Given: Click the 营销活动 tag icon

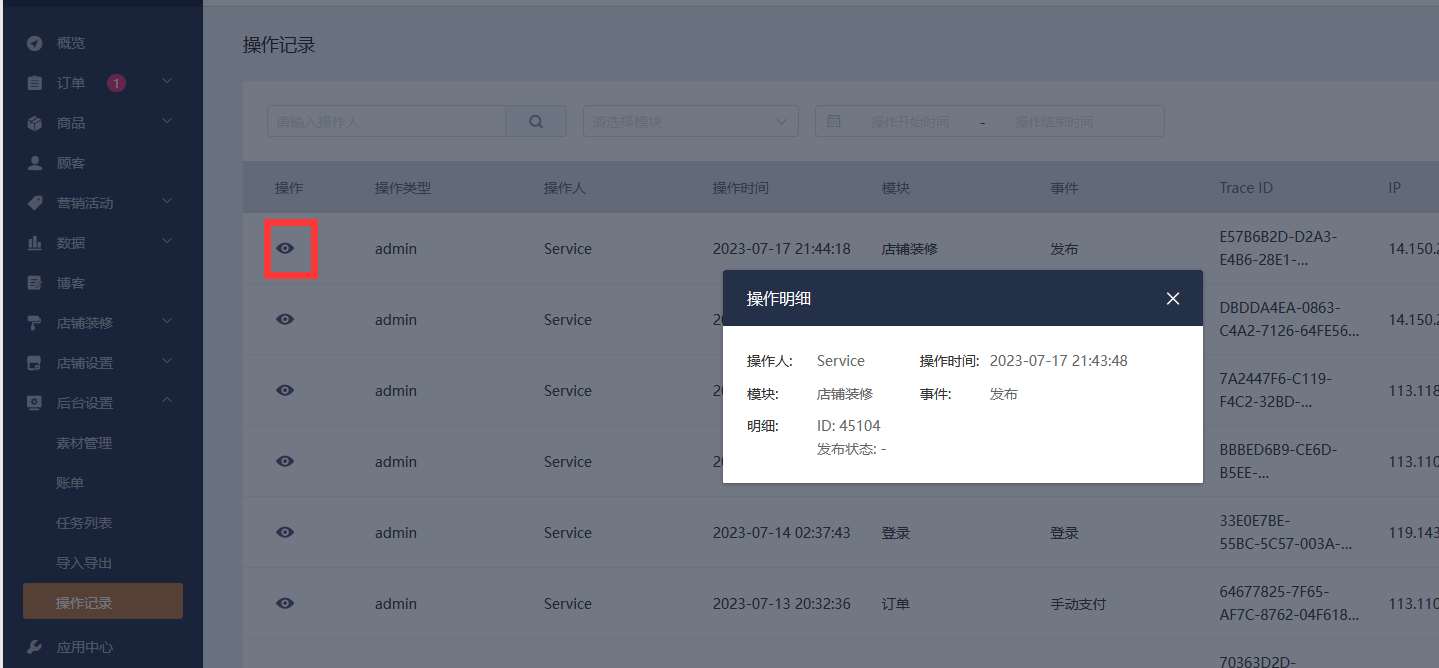Looking at the screenshot, I should tap(35, 203).
